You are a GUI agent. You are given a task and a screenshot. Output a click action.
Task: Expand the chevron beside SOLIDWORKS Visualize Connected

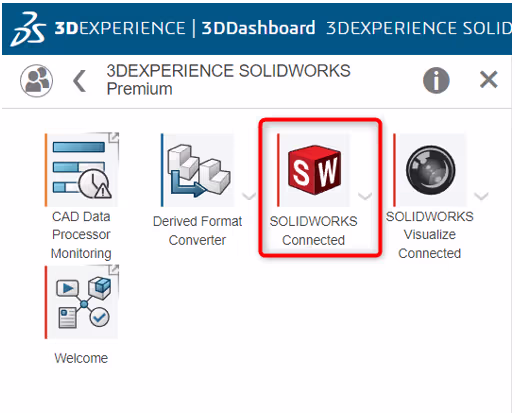pos(481,196)
